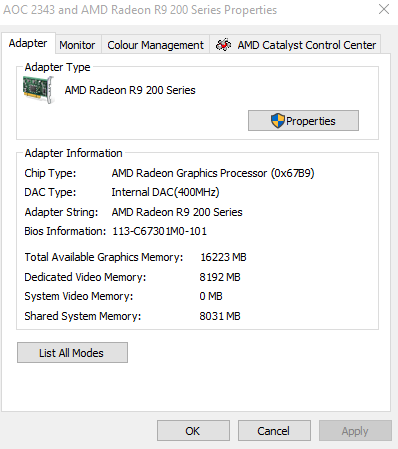Click the AMD Catalyst tab icon

pyautogui.click(x=223, y=45)
